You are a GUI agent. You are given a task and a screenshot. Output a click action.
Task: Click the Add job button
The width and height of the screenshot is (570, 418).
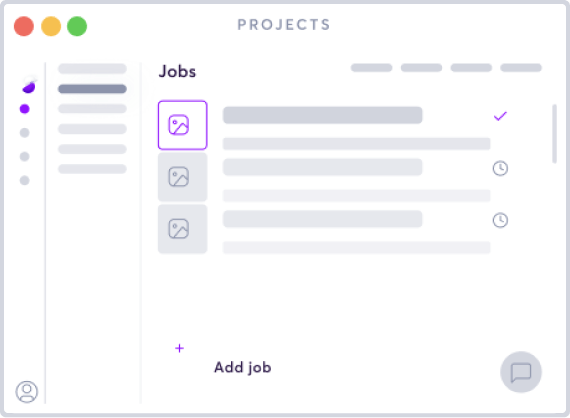click(x=242, y=367)
